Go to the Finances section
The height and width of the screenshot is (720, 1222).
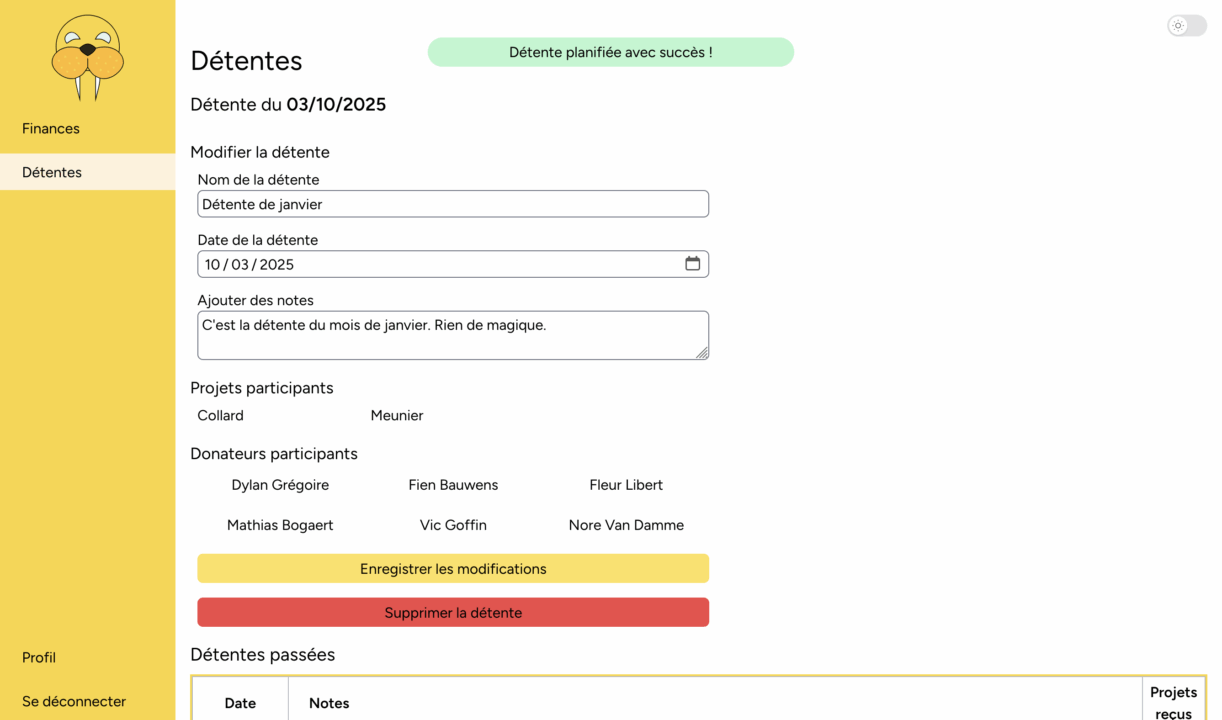(x=51, y=128)
